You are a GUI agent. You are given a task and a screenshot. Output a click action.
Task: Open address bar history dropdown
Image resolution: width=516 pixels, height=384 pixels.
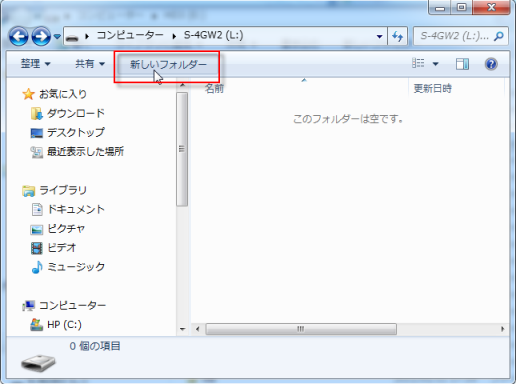(379, 36)
